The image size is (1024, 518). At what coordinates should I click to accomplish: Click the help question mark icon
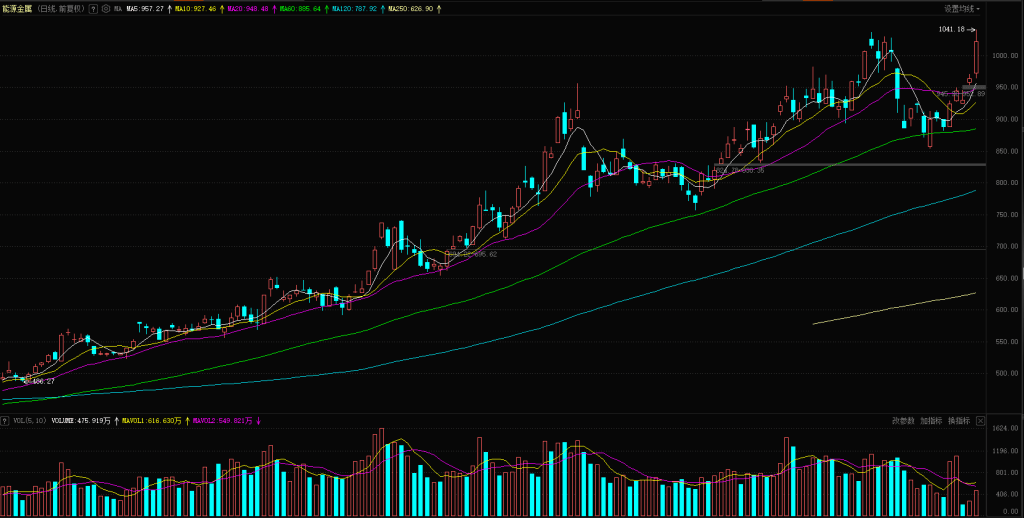(x=93, y=8)
